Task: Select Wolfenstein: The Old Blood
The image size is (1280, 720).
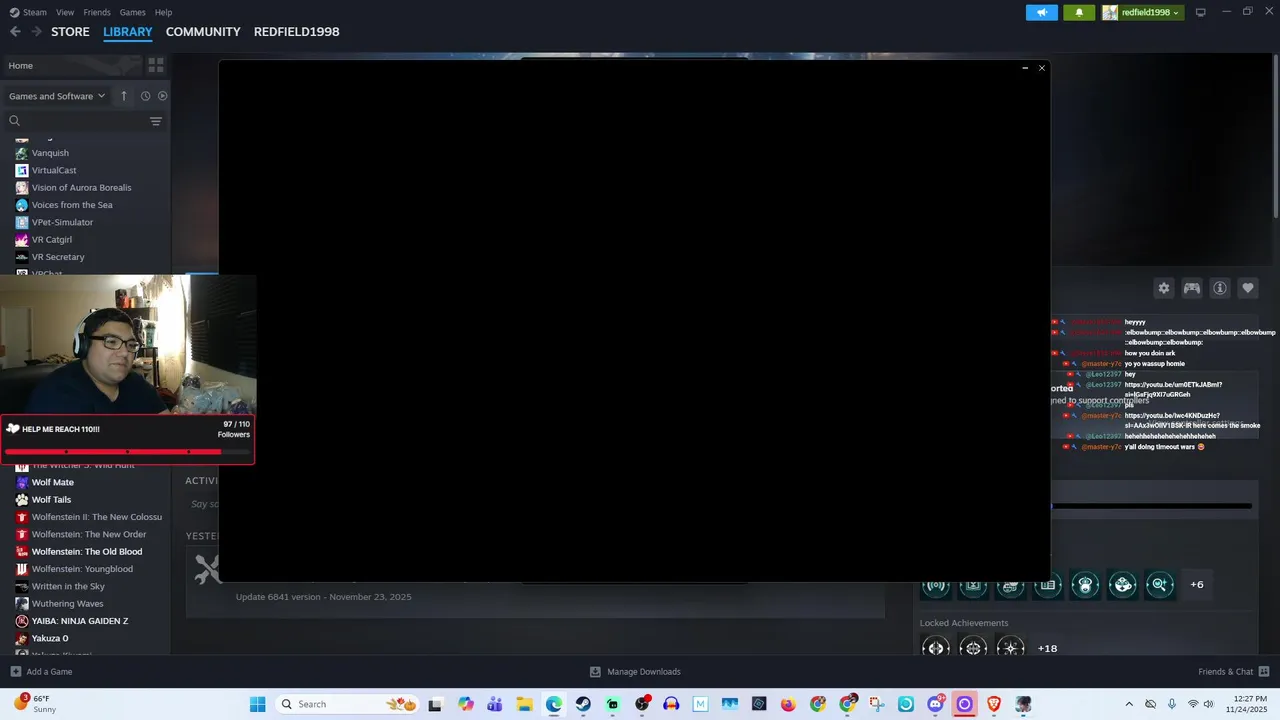Action: [85, 552]
